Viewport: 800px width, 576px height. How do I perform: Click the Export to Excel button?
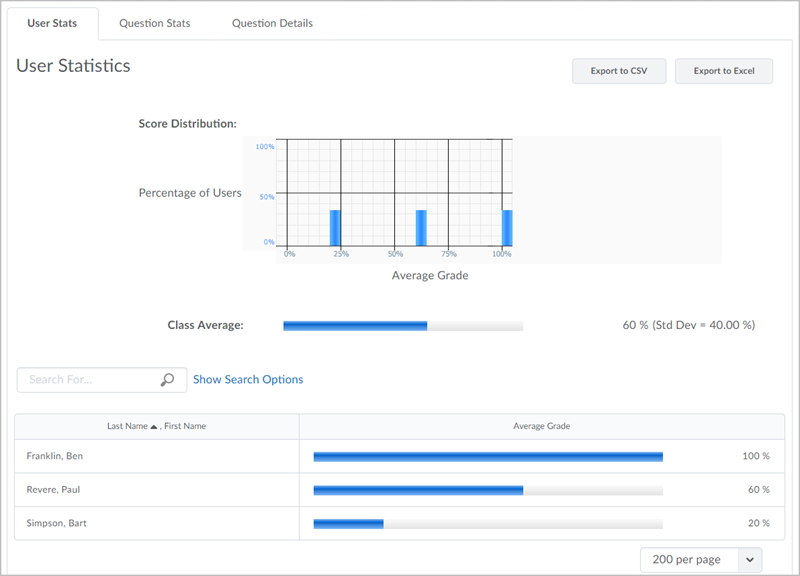(724, 71)
